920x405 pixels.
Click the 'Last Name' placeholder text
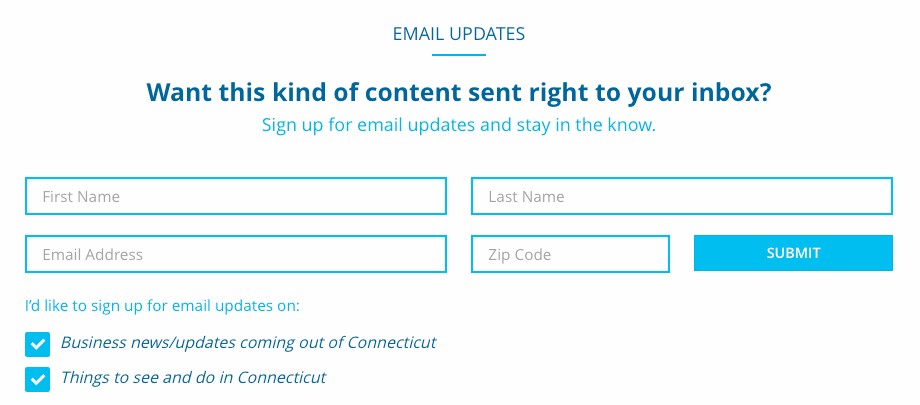[526, 197]
